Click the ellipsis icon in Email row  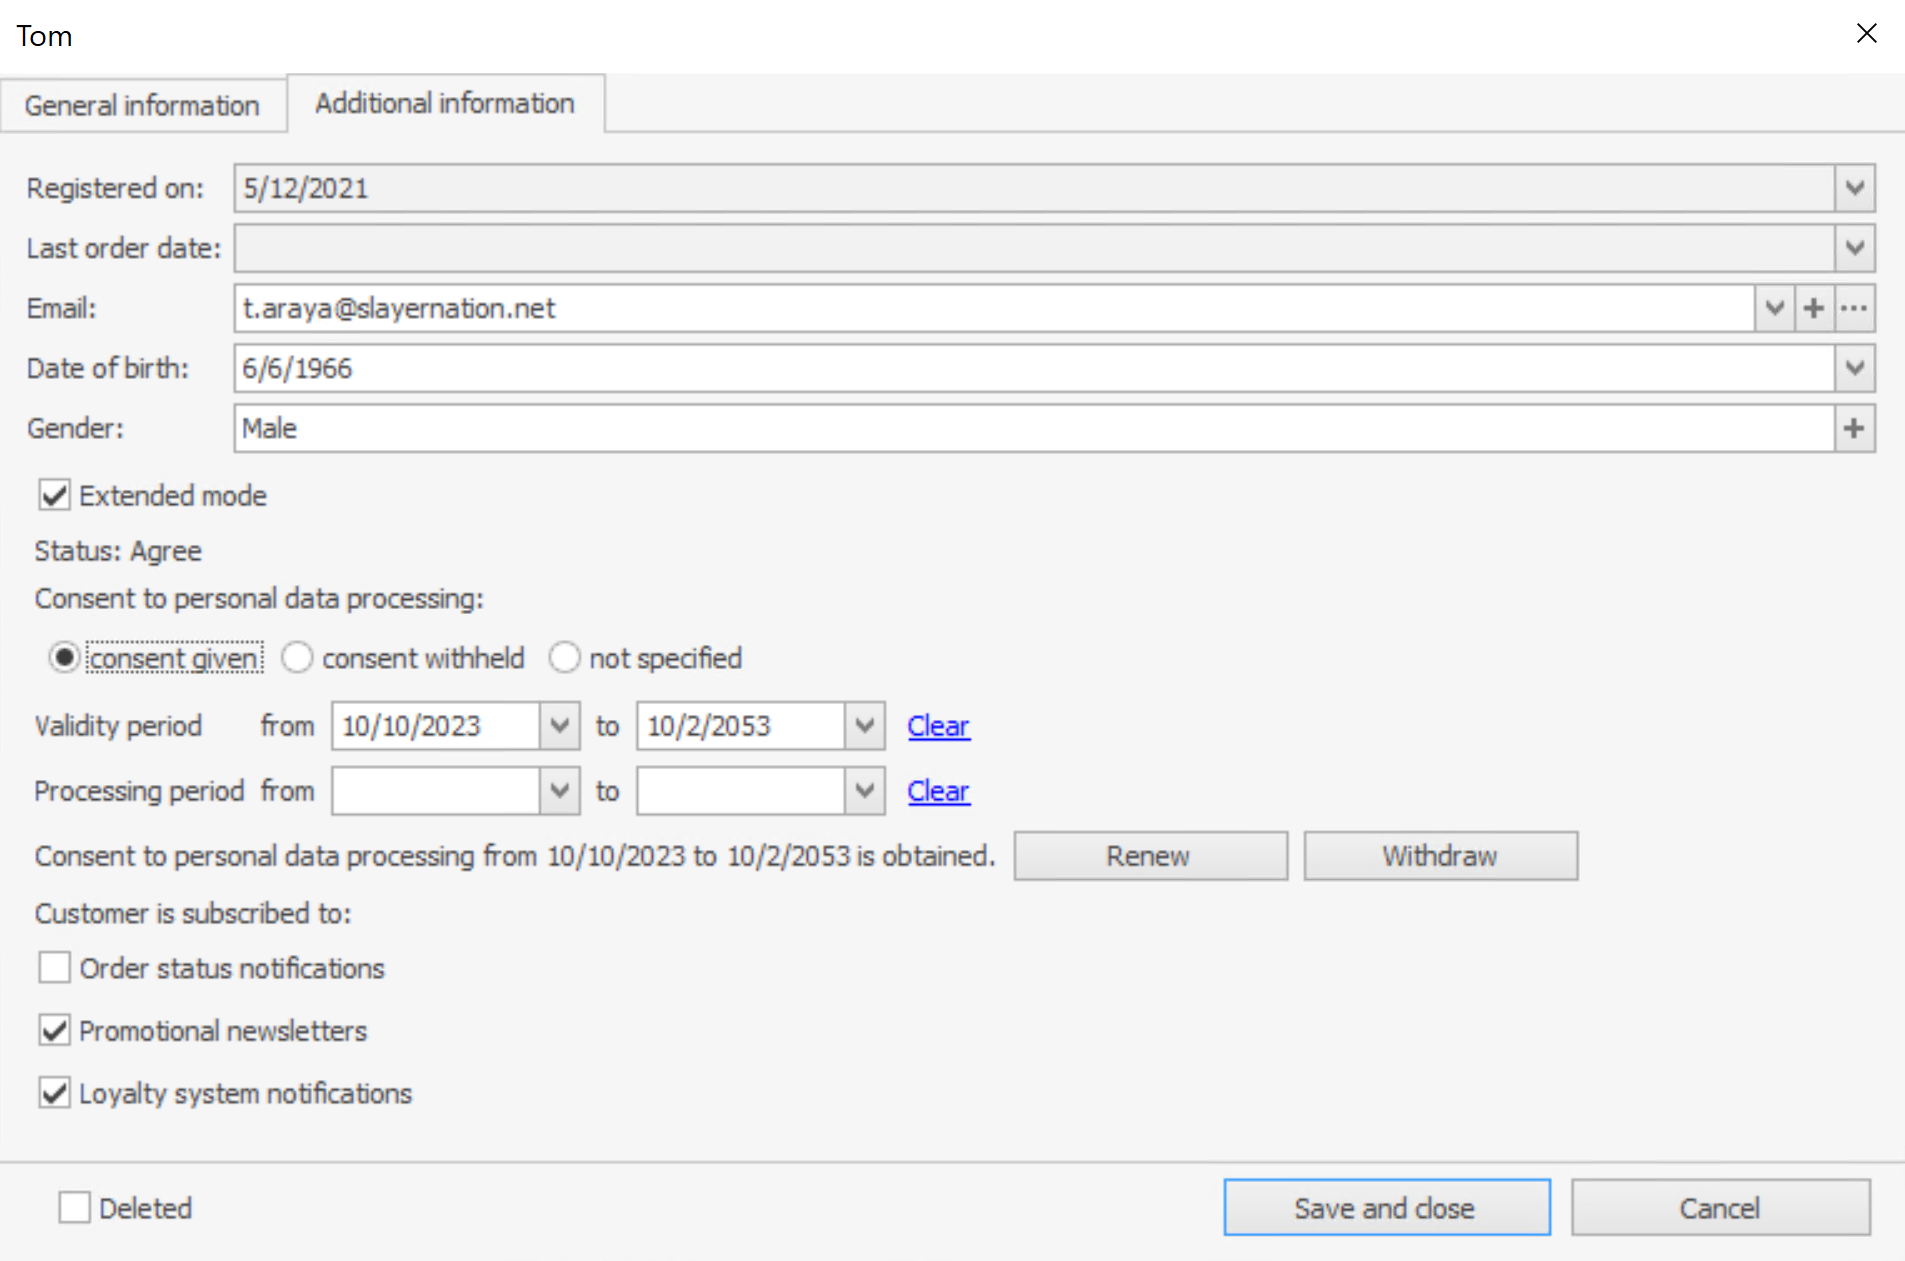tap(1854, 308)
